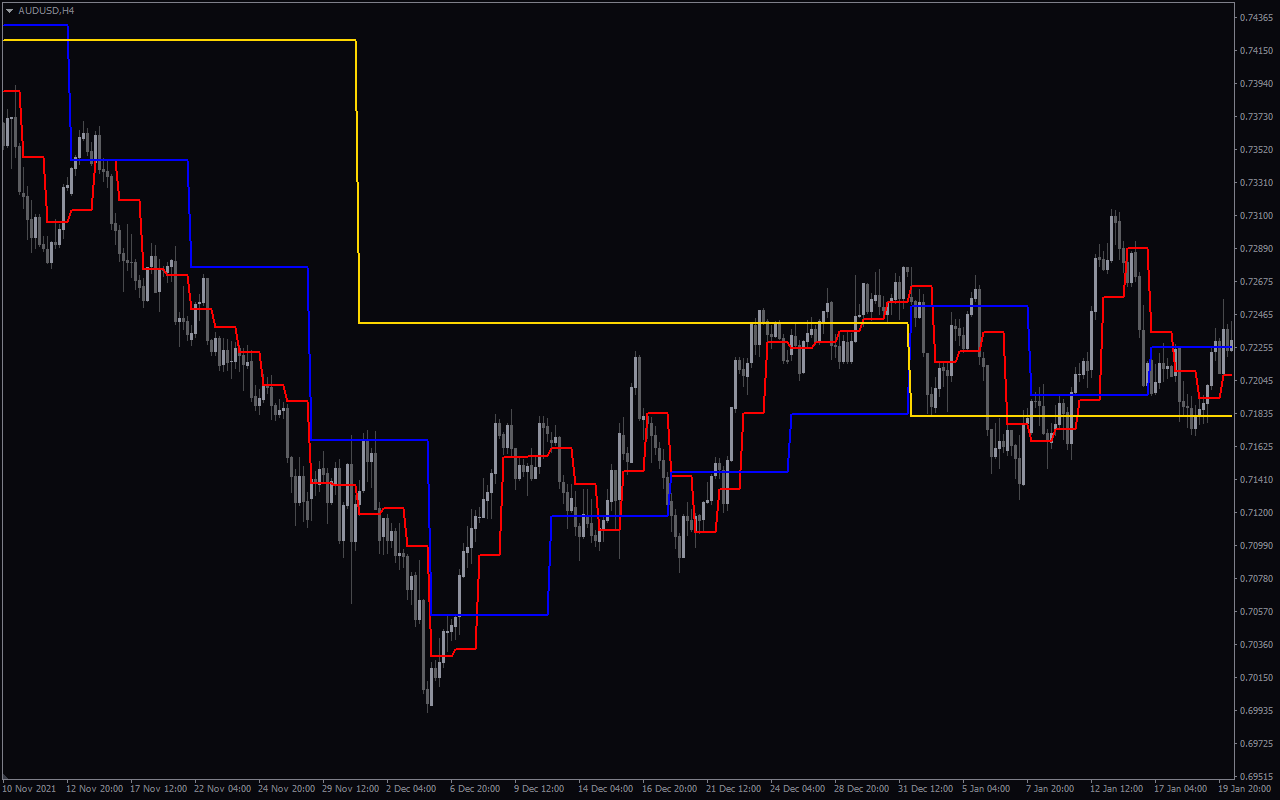The width and height of the screenshot is (1280, 800).
Task: Click the 6 Dec 20:00 time label
Action: tap(475, 789)
